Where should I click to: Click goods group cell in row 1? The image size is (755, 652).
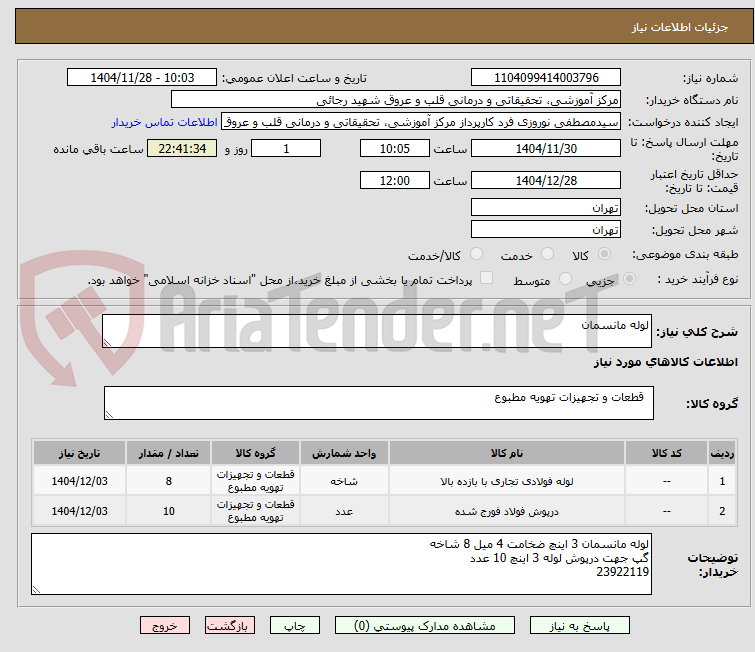255,481
